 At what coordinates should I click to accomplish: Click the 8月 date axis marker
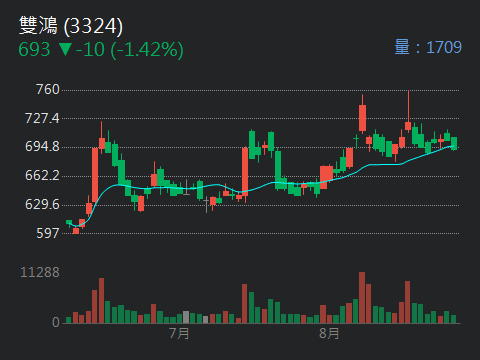point(329,333)
